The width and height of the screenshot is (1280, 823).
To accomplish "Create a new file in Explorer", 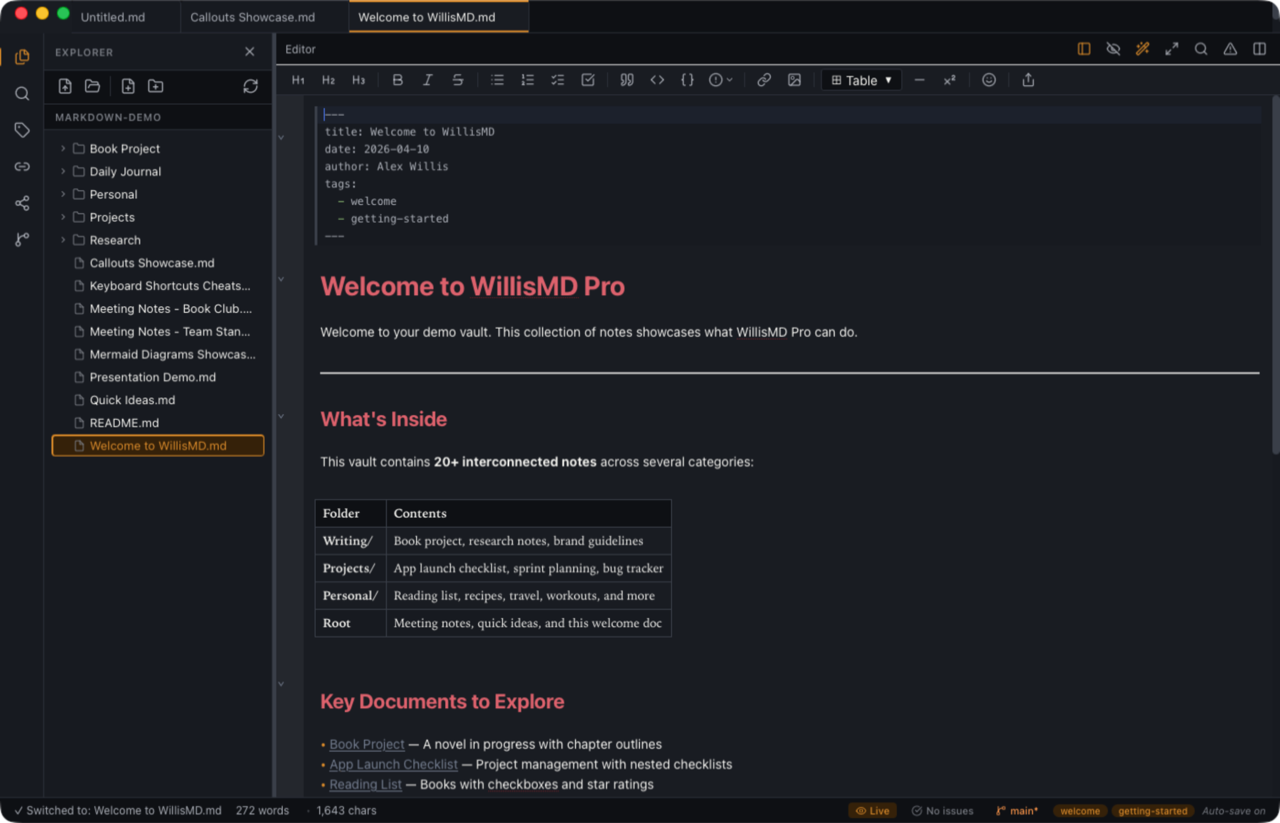I will pos(128,86).
